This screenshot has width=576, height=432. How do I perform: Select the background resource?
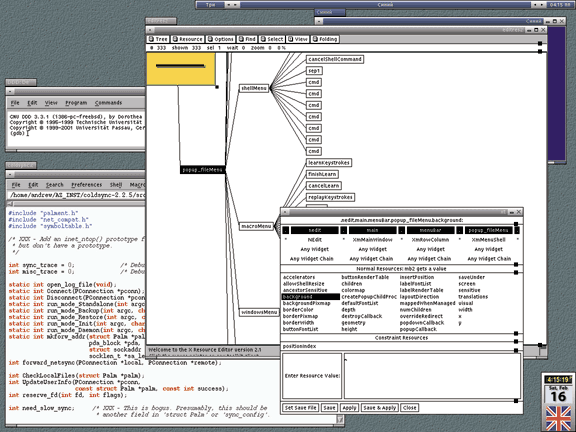(311, 297)
